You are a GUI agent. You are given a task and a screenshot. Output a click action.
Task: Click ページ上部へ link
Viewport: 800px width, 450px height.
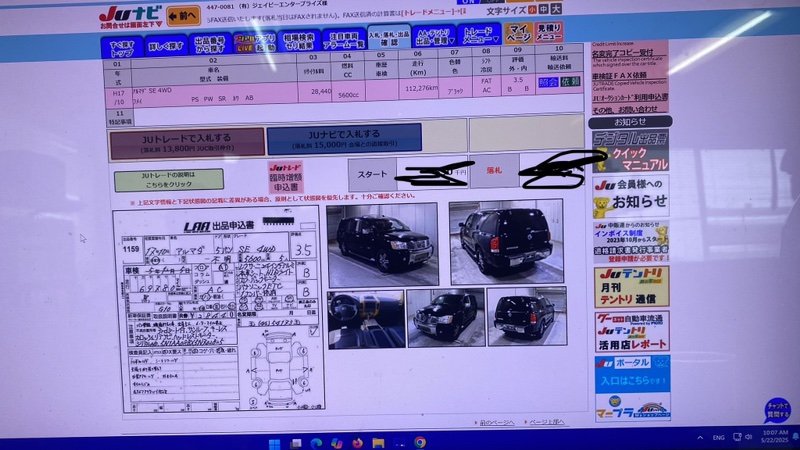(545, 422)
